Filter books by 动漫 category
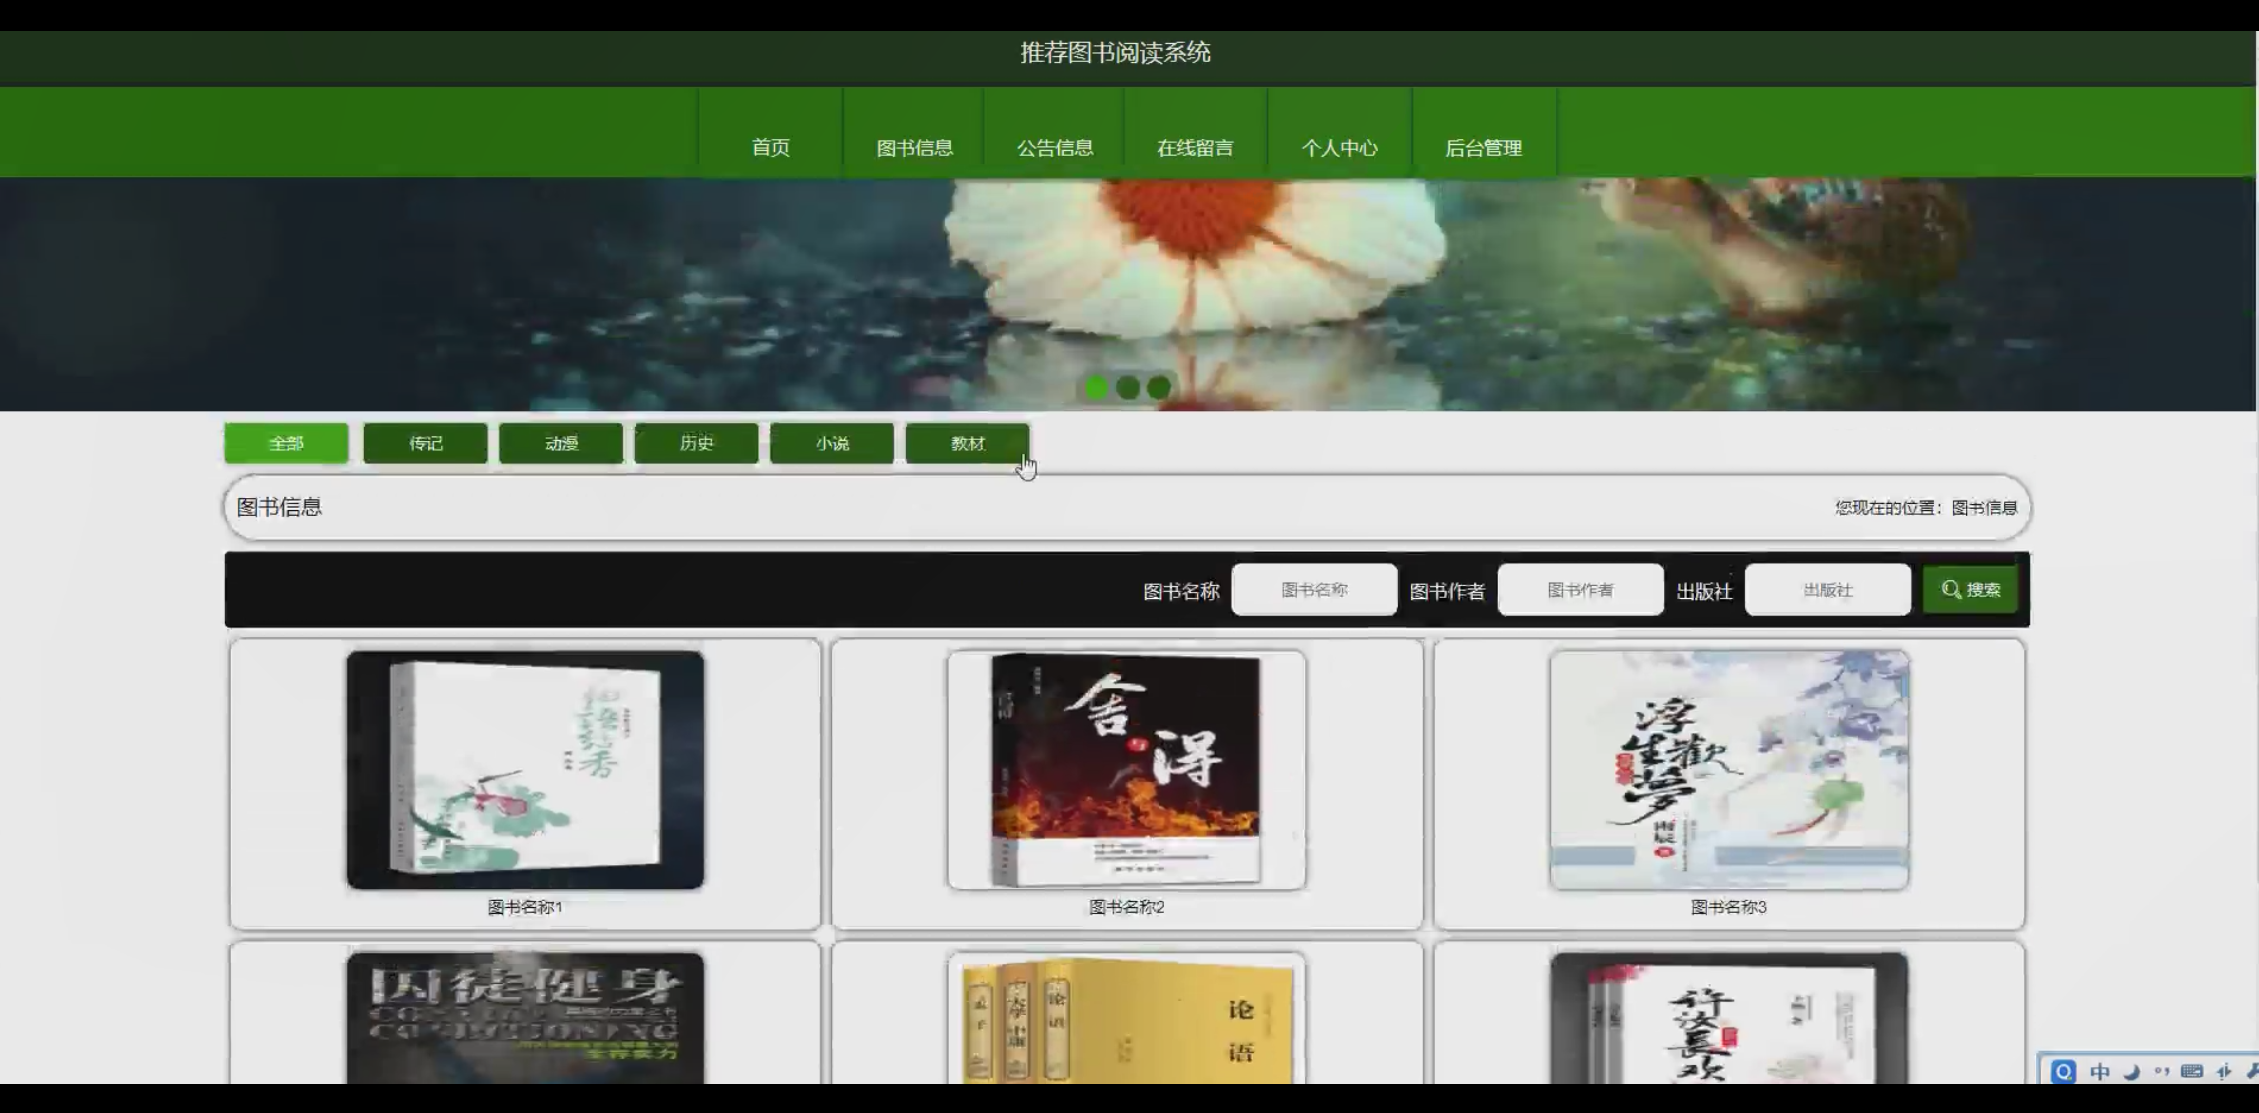The image size is (2259, 1113). pos(561,443)
